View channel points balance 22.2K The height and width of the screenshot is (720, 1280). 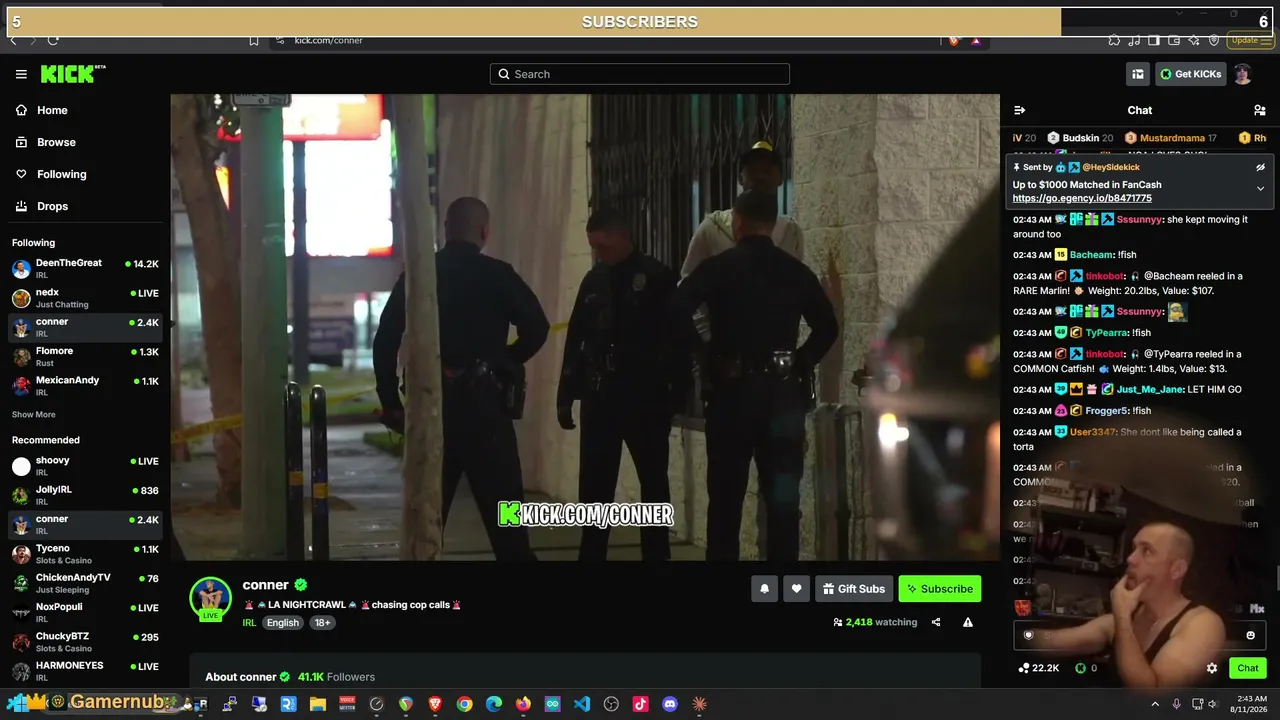click(x=1039, y=668)
